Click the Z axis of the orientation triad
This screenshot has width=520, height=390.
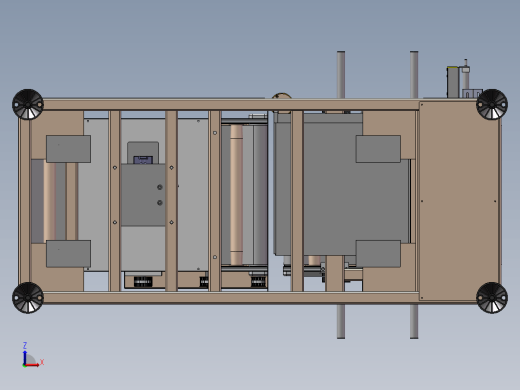(x=25, y=355)
